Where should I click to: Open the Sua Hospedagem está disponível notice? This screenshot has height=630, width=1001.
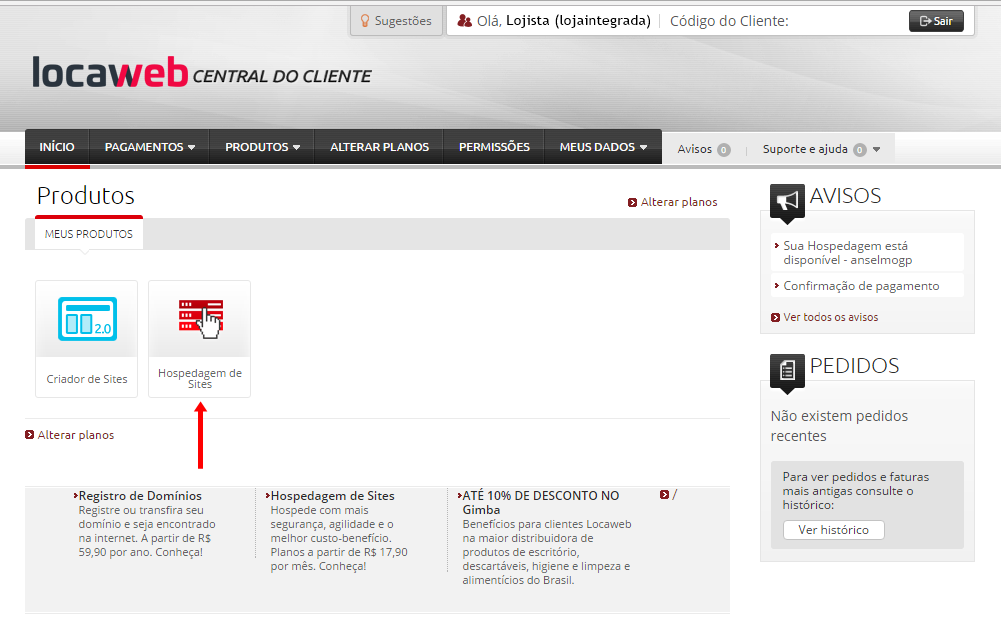[x=847, y=253]
